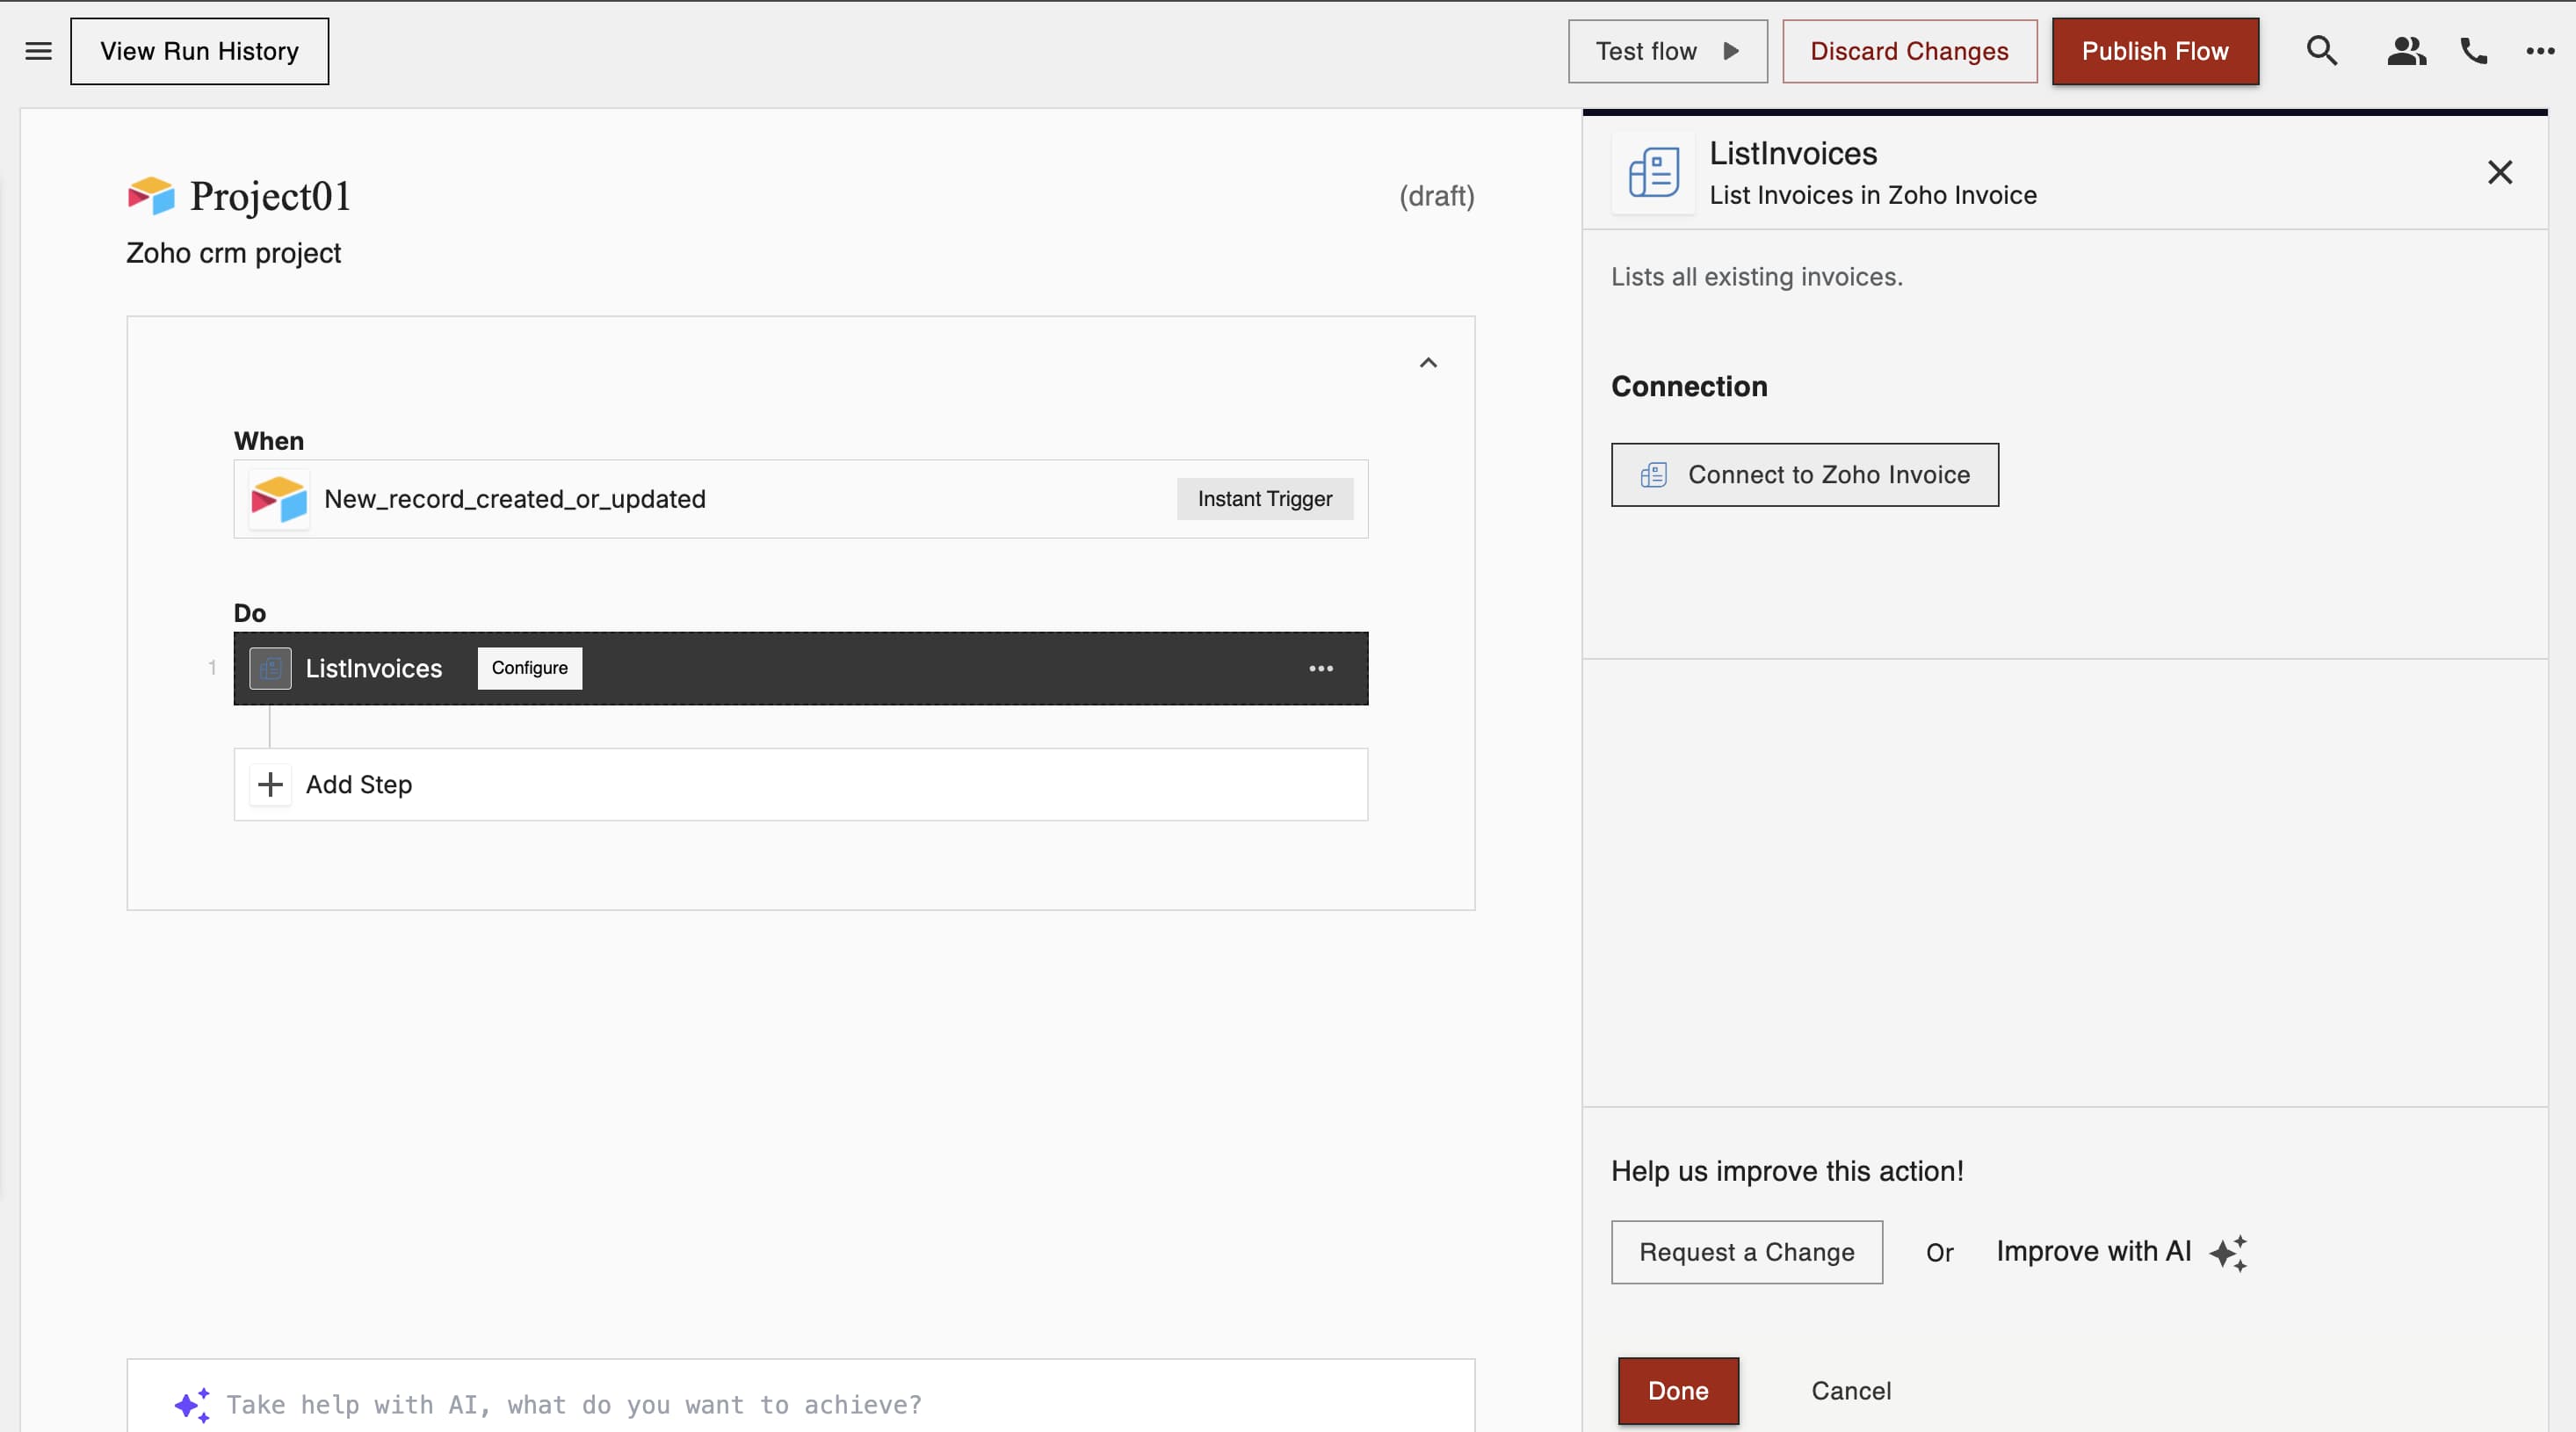Close the ListInvoices side panel
Screen dimensions: 2576x1432
pyautogui.click(x=2500, y=172)
